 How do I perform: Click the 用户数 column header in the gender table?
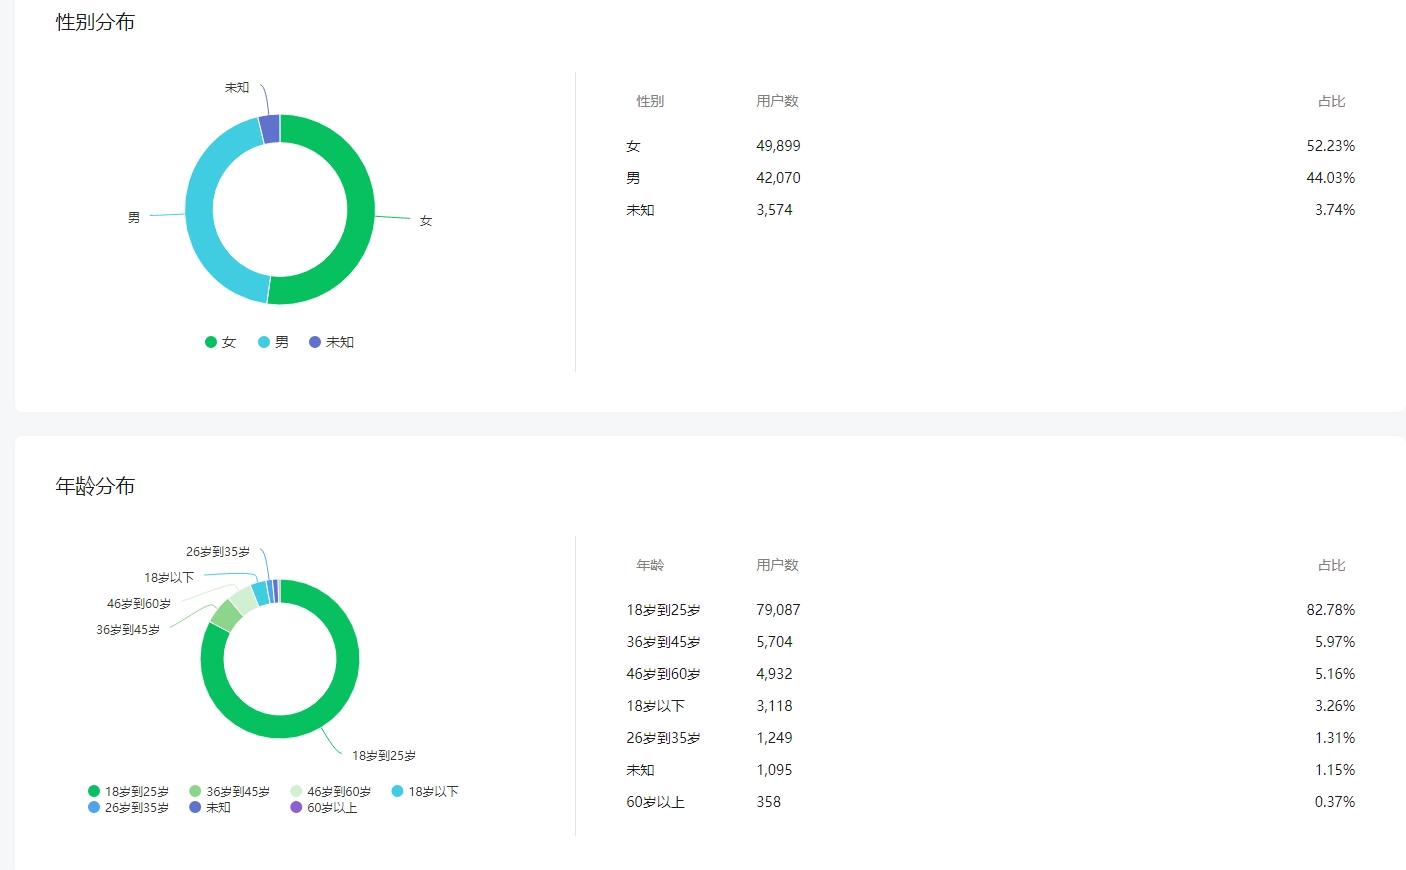click(777, 101)
